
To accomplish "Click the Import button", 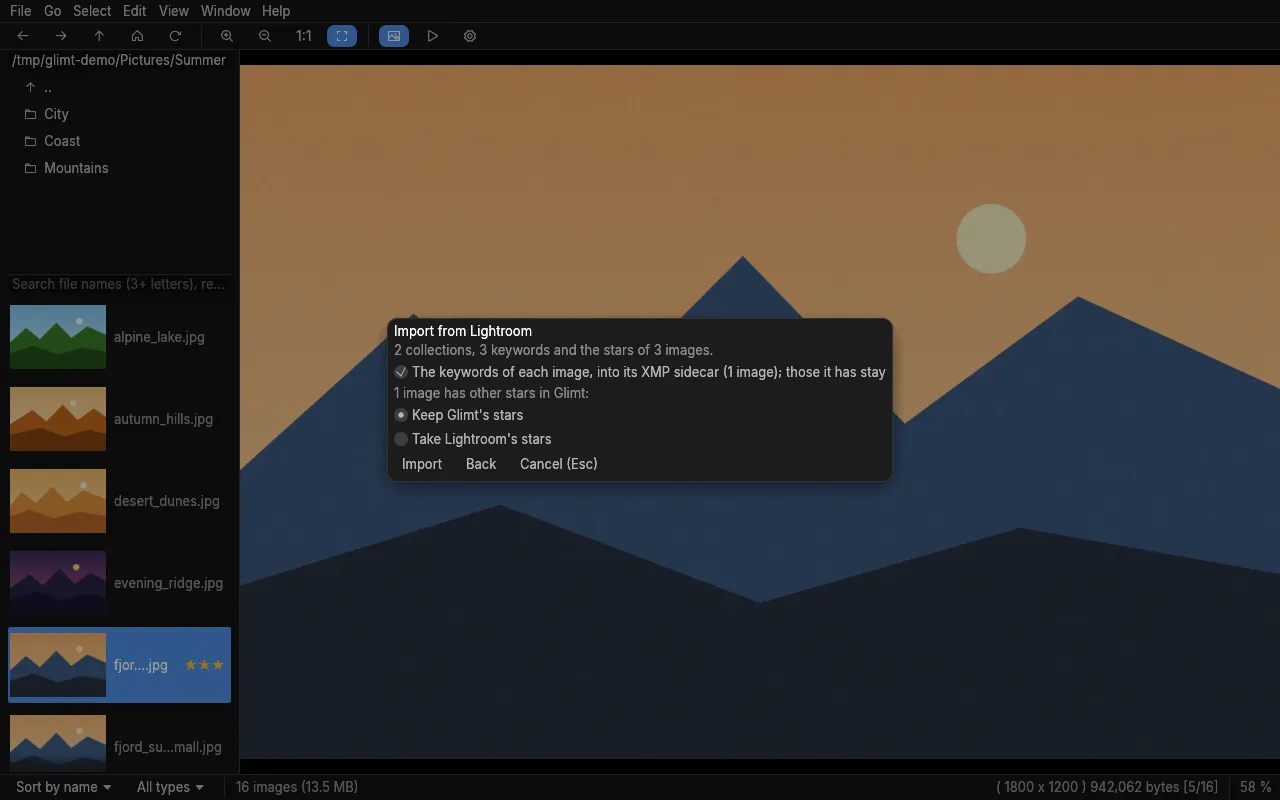I will [x=422, y=464].
